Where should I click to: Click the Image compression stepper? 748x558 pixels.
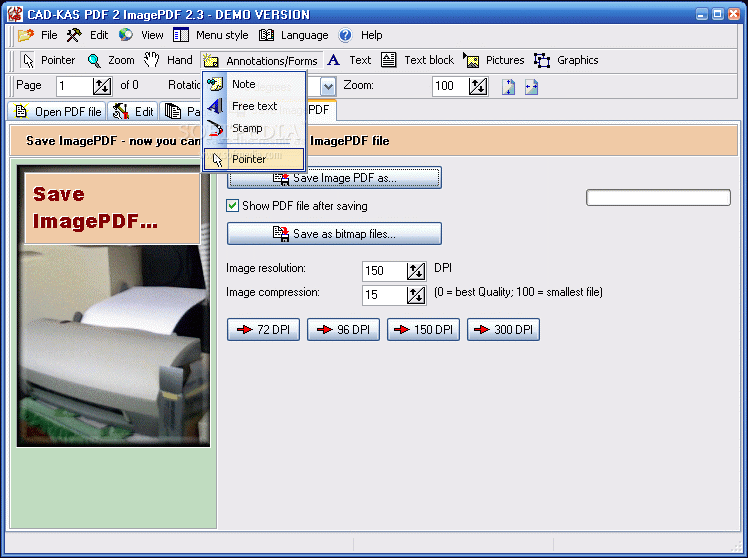416,295
